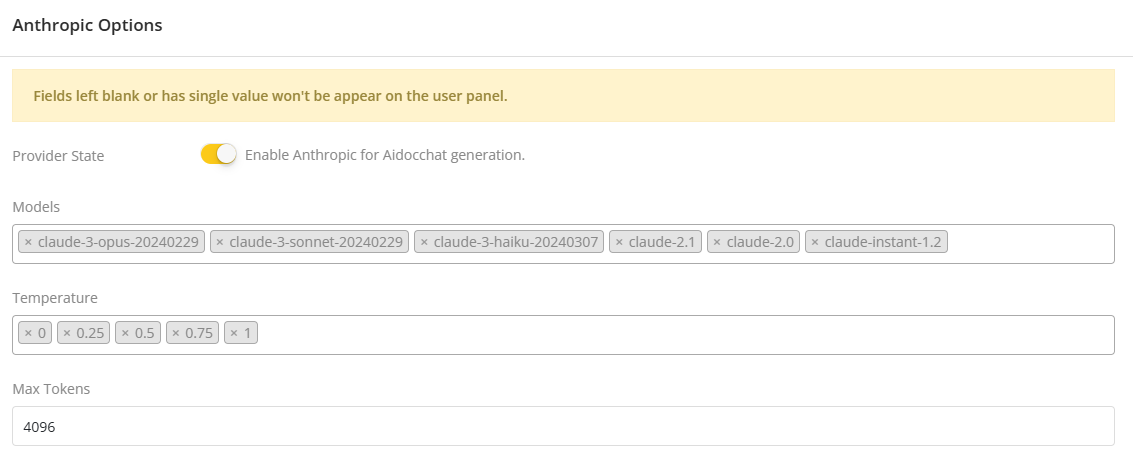This screenshot has width=1133, height=457.
Task: Delete temperature value 0.5 via × icon
Action: click(125, 333)
